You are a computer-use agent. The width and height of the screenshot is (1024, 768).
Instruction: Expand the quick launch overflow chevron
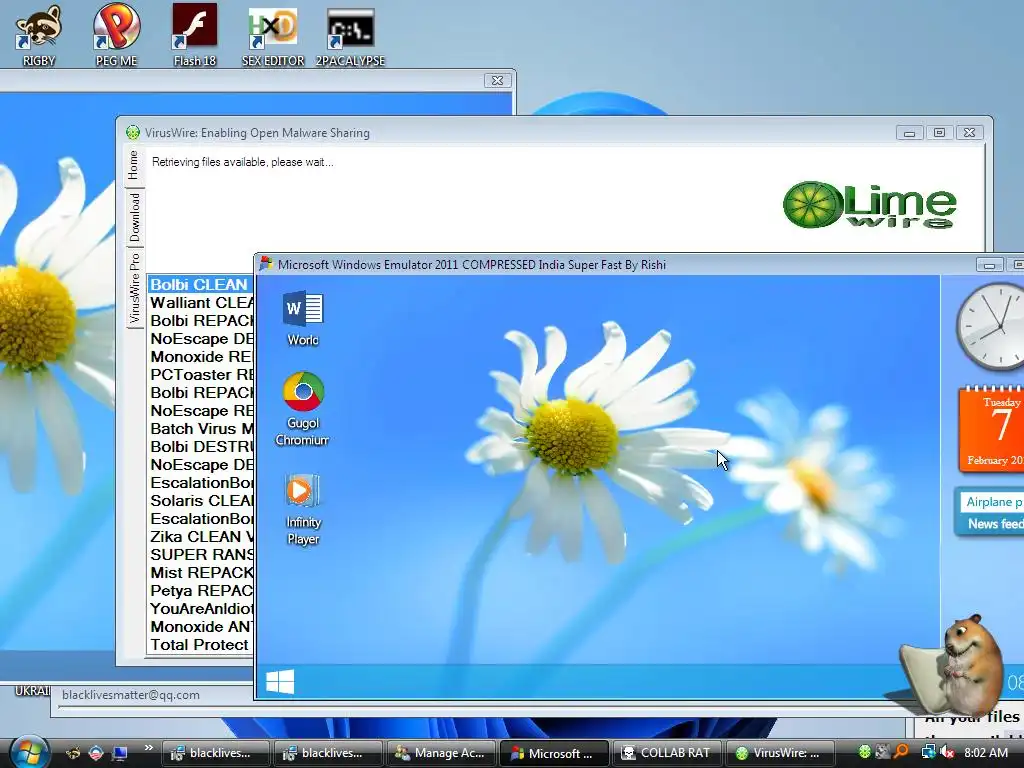click(x=148, y=748)
